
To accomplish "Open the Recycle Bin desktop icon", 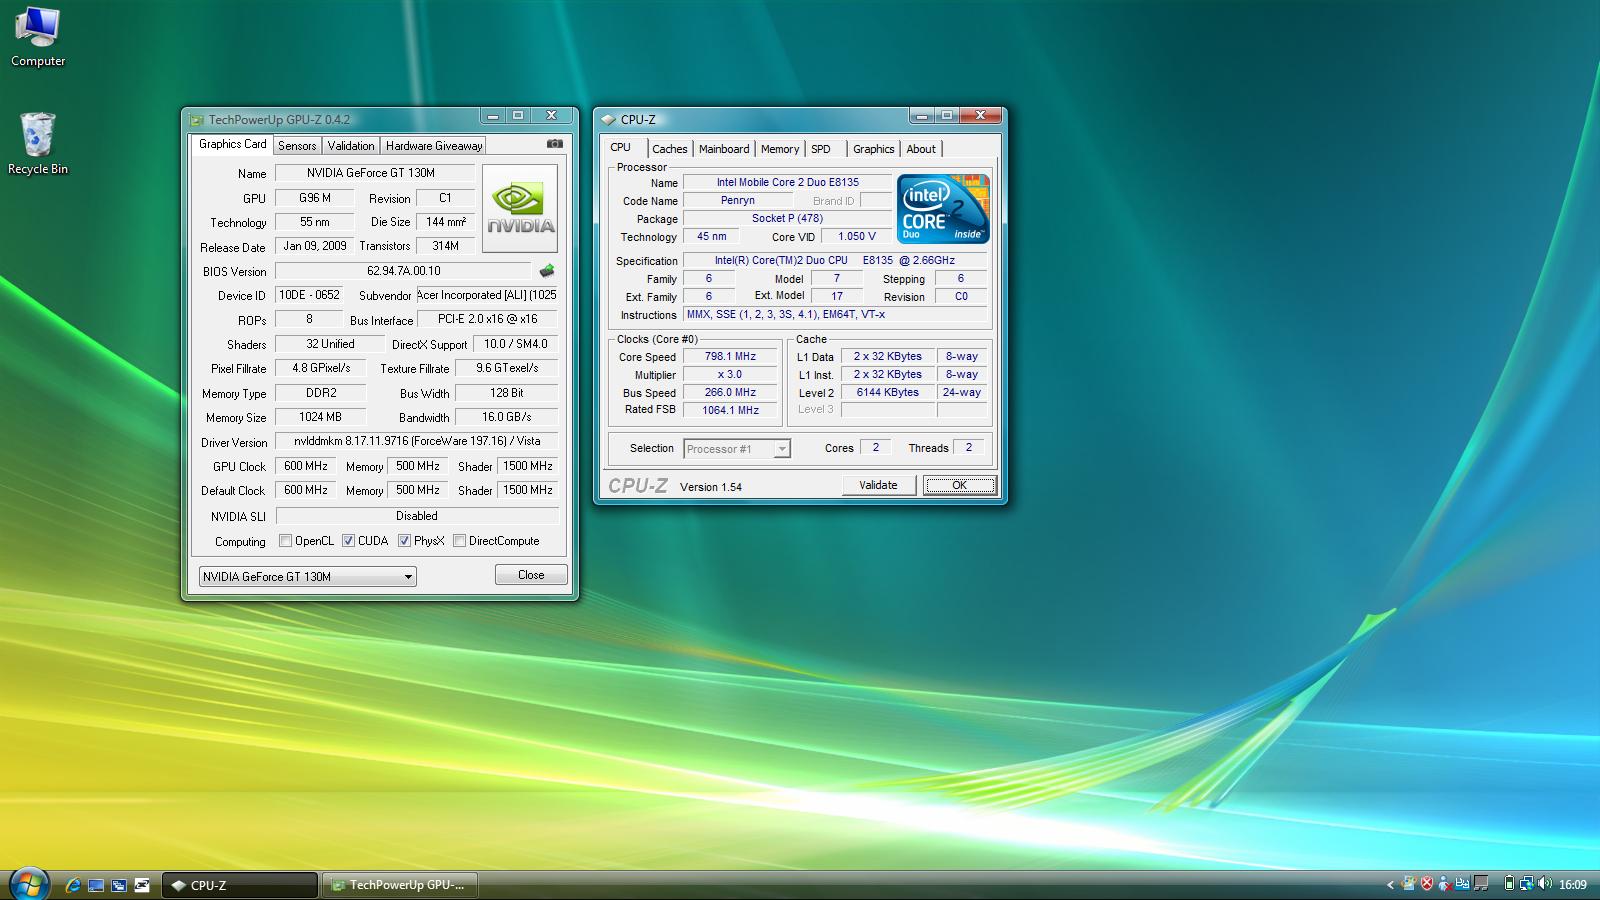I will click(x=38, y=144).
